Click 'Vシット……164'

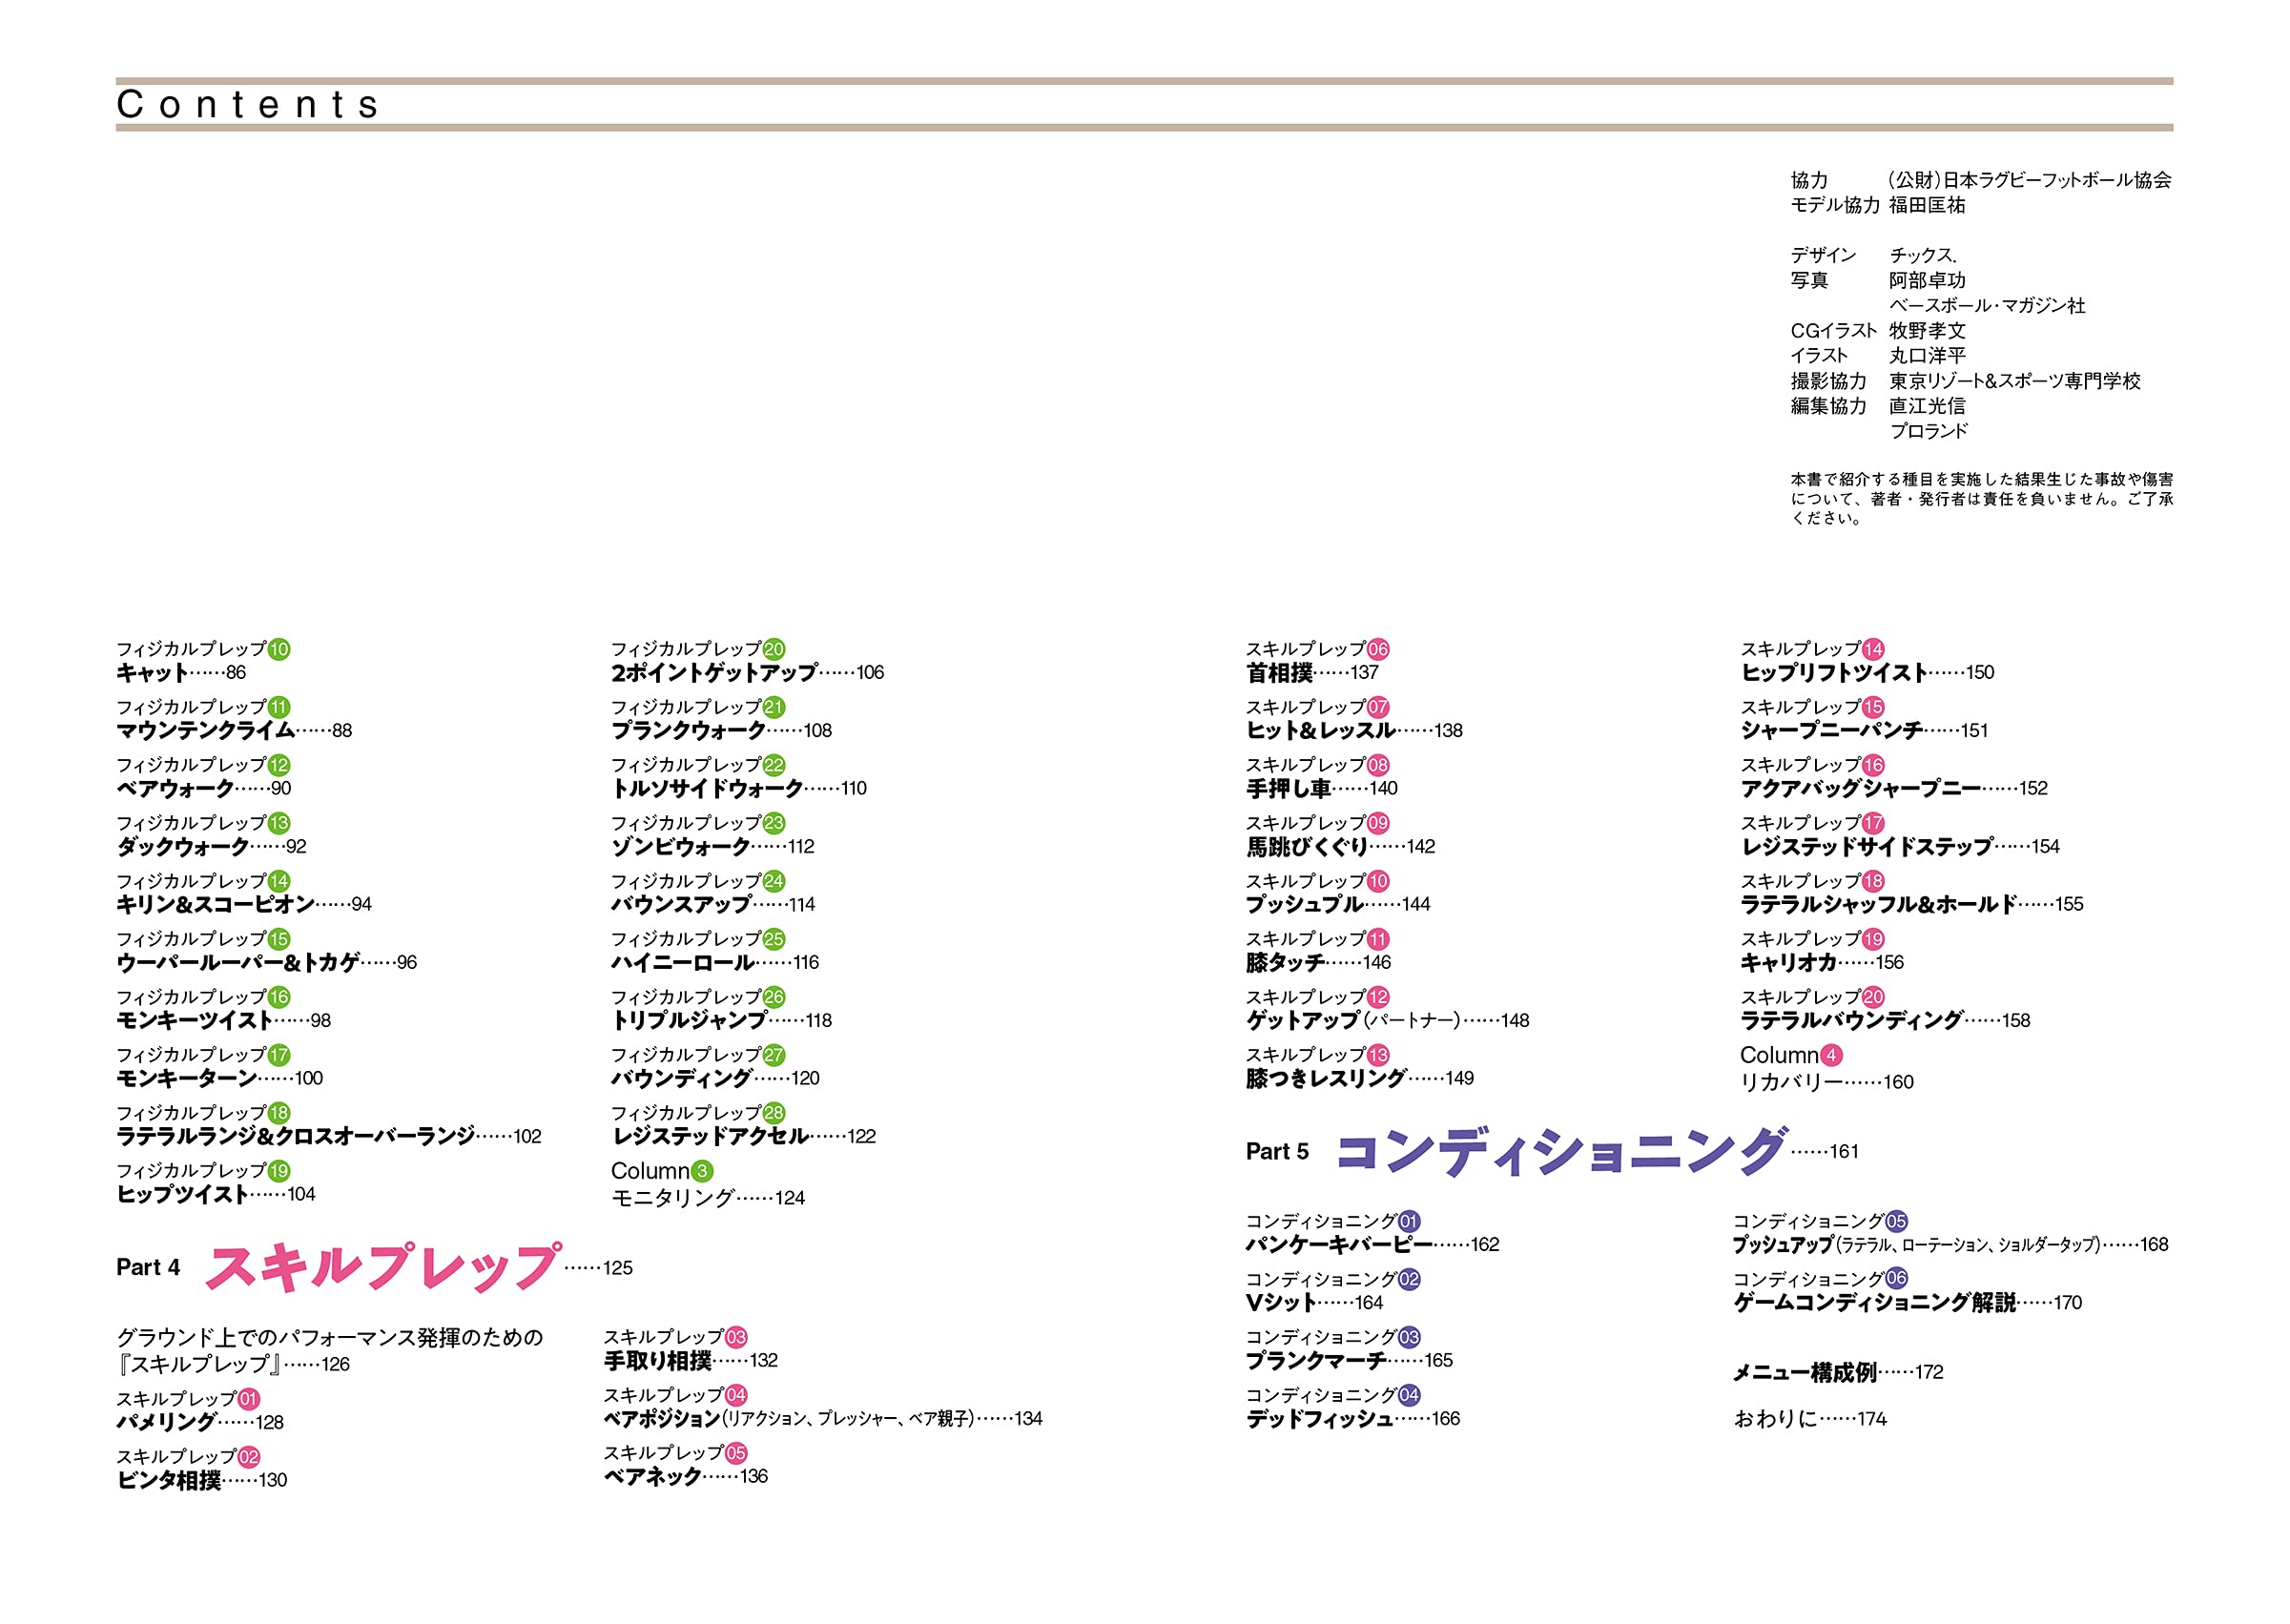click(1314, 1302)
